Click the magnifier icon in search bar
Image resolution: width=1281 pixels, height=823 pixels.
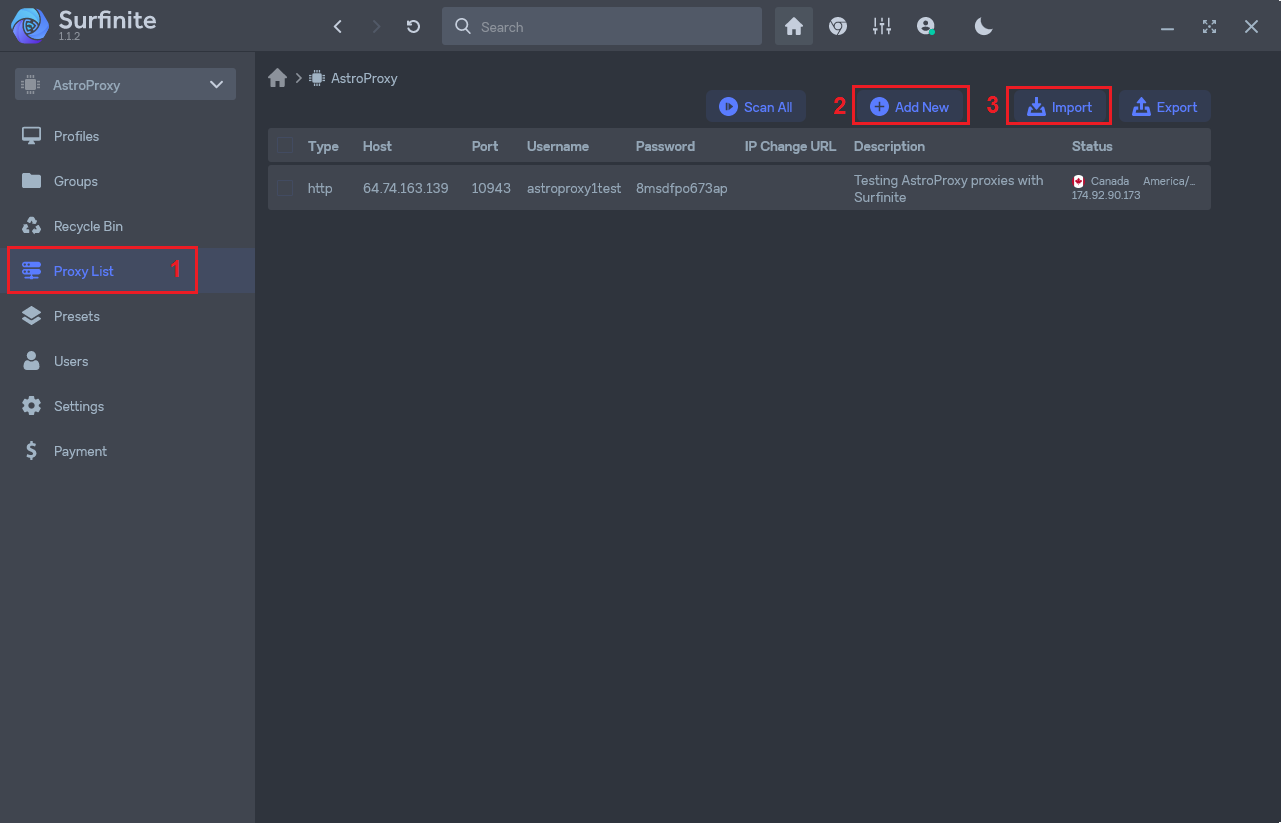click(463, 27)
